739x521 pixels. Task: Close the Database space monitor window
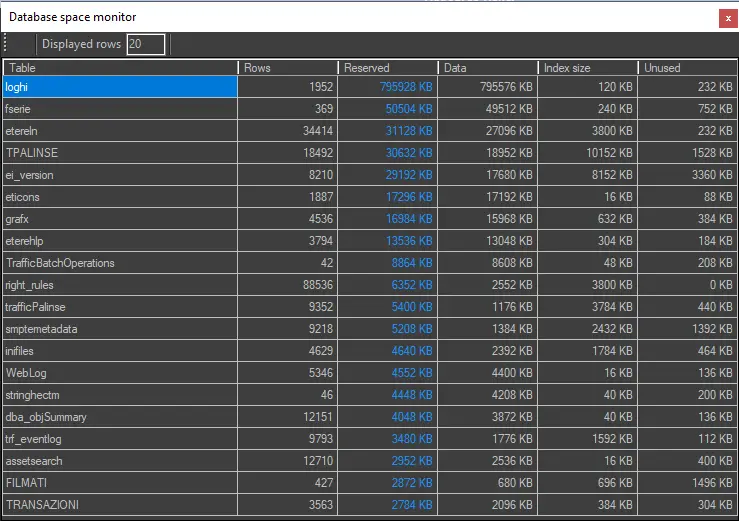[726, 18]
